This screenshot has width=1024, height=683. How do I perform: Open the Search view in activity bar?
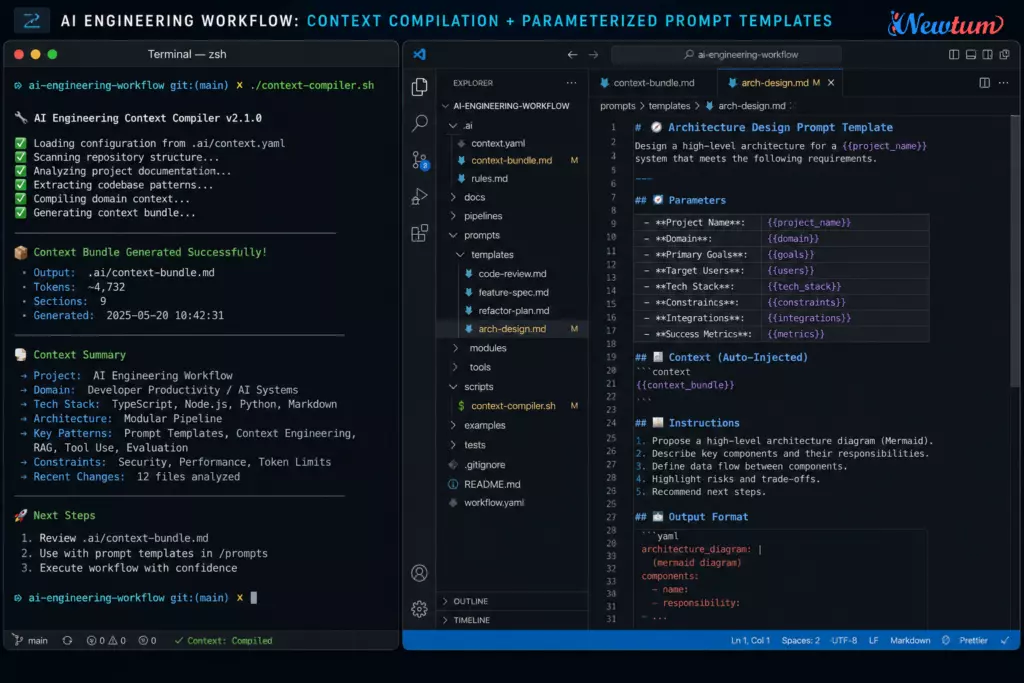pos(420,123)
